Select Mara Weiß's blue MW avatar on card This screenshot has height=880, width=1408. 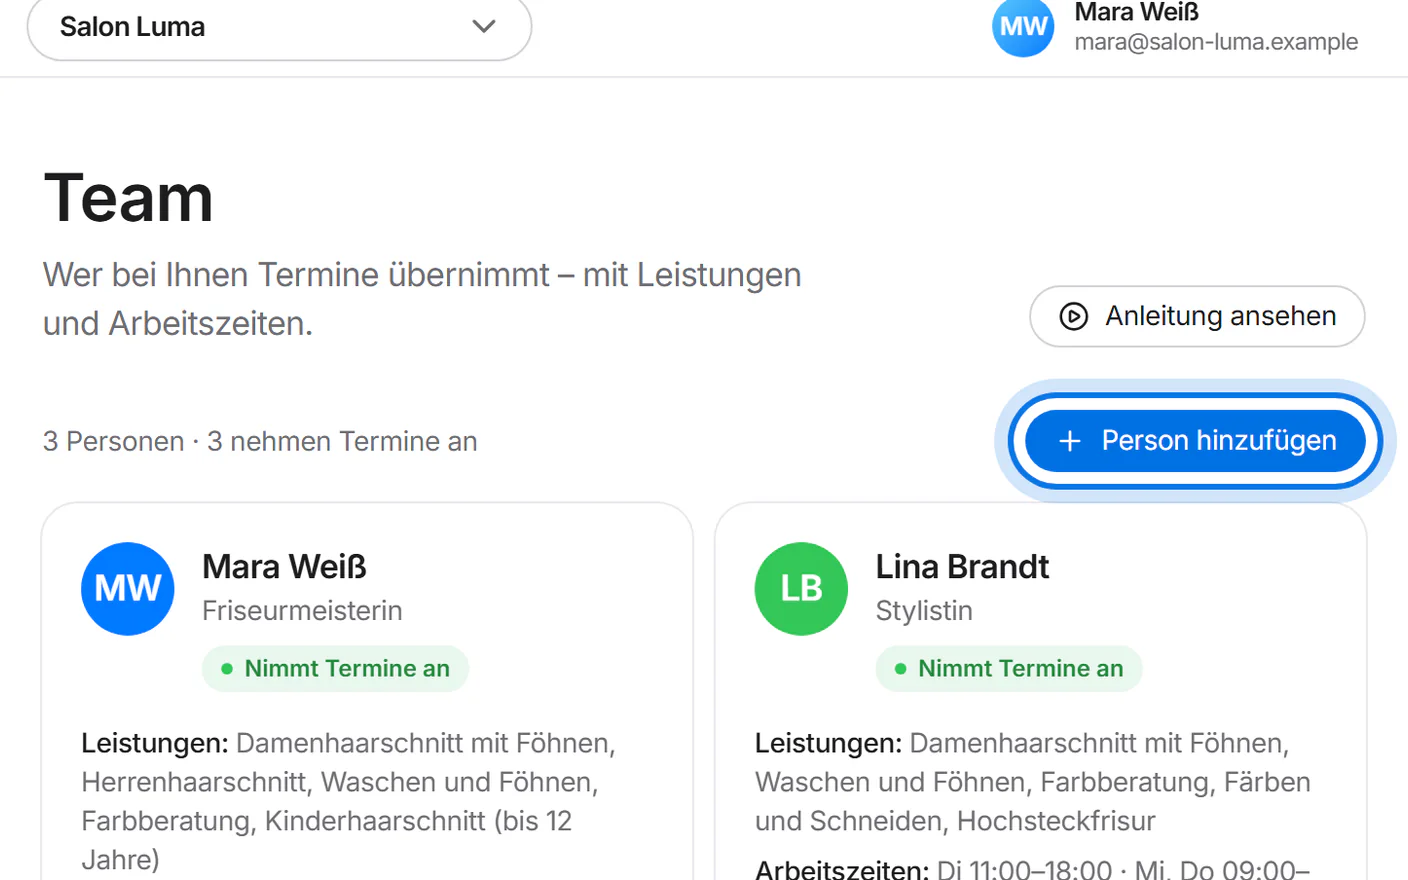click(128, 589)
